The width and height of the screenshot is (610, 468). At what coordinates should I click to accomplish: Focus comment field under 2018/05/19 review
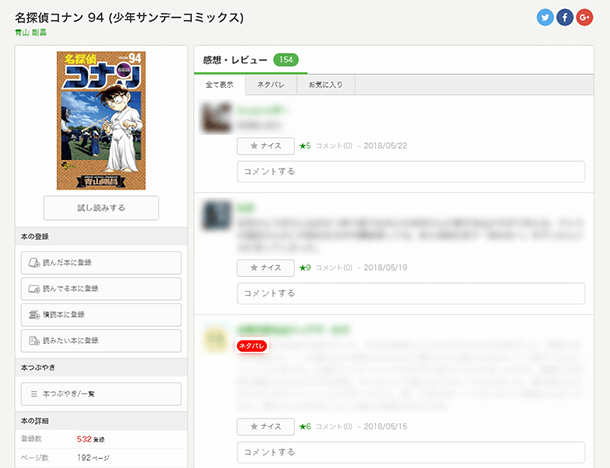411,293
